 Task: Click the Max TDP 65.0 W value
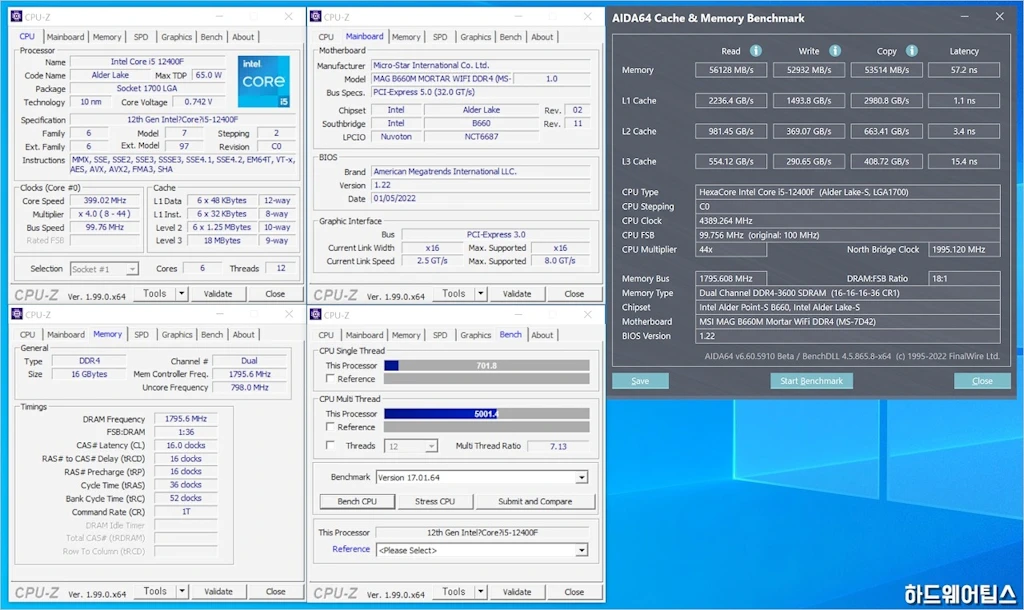pyautogui.click(x=209, y=75)
